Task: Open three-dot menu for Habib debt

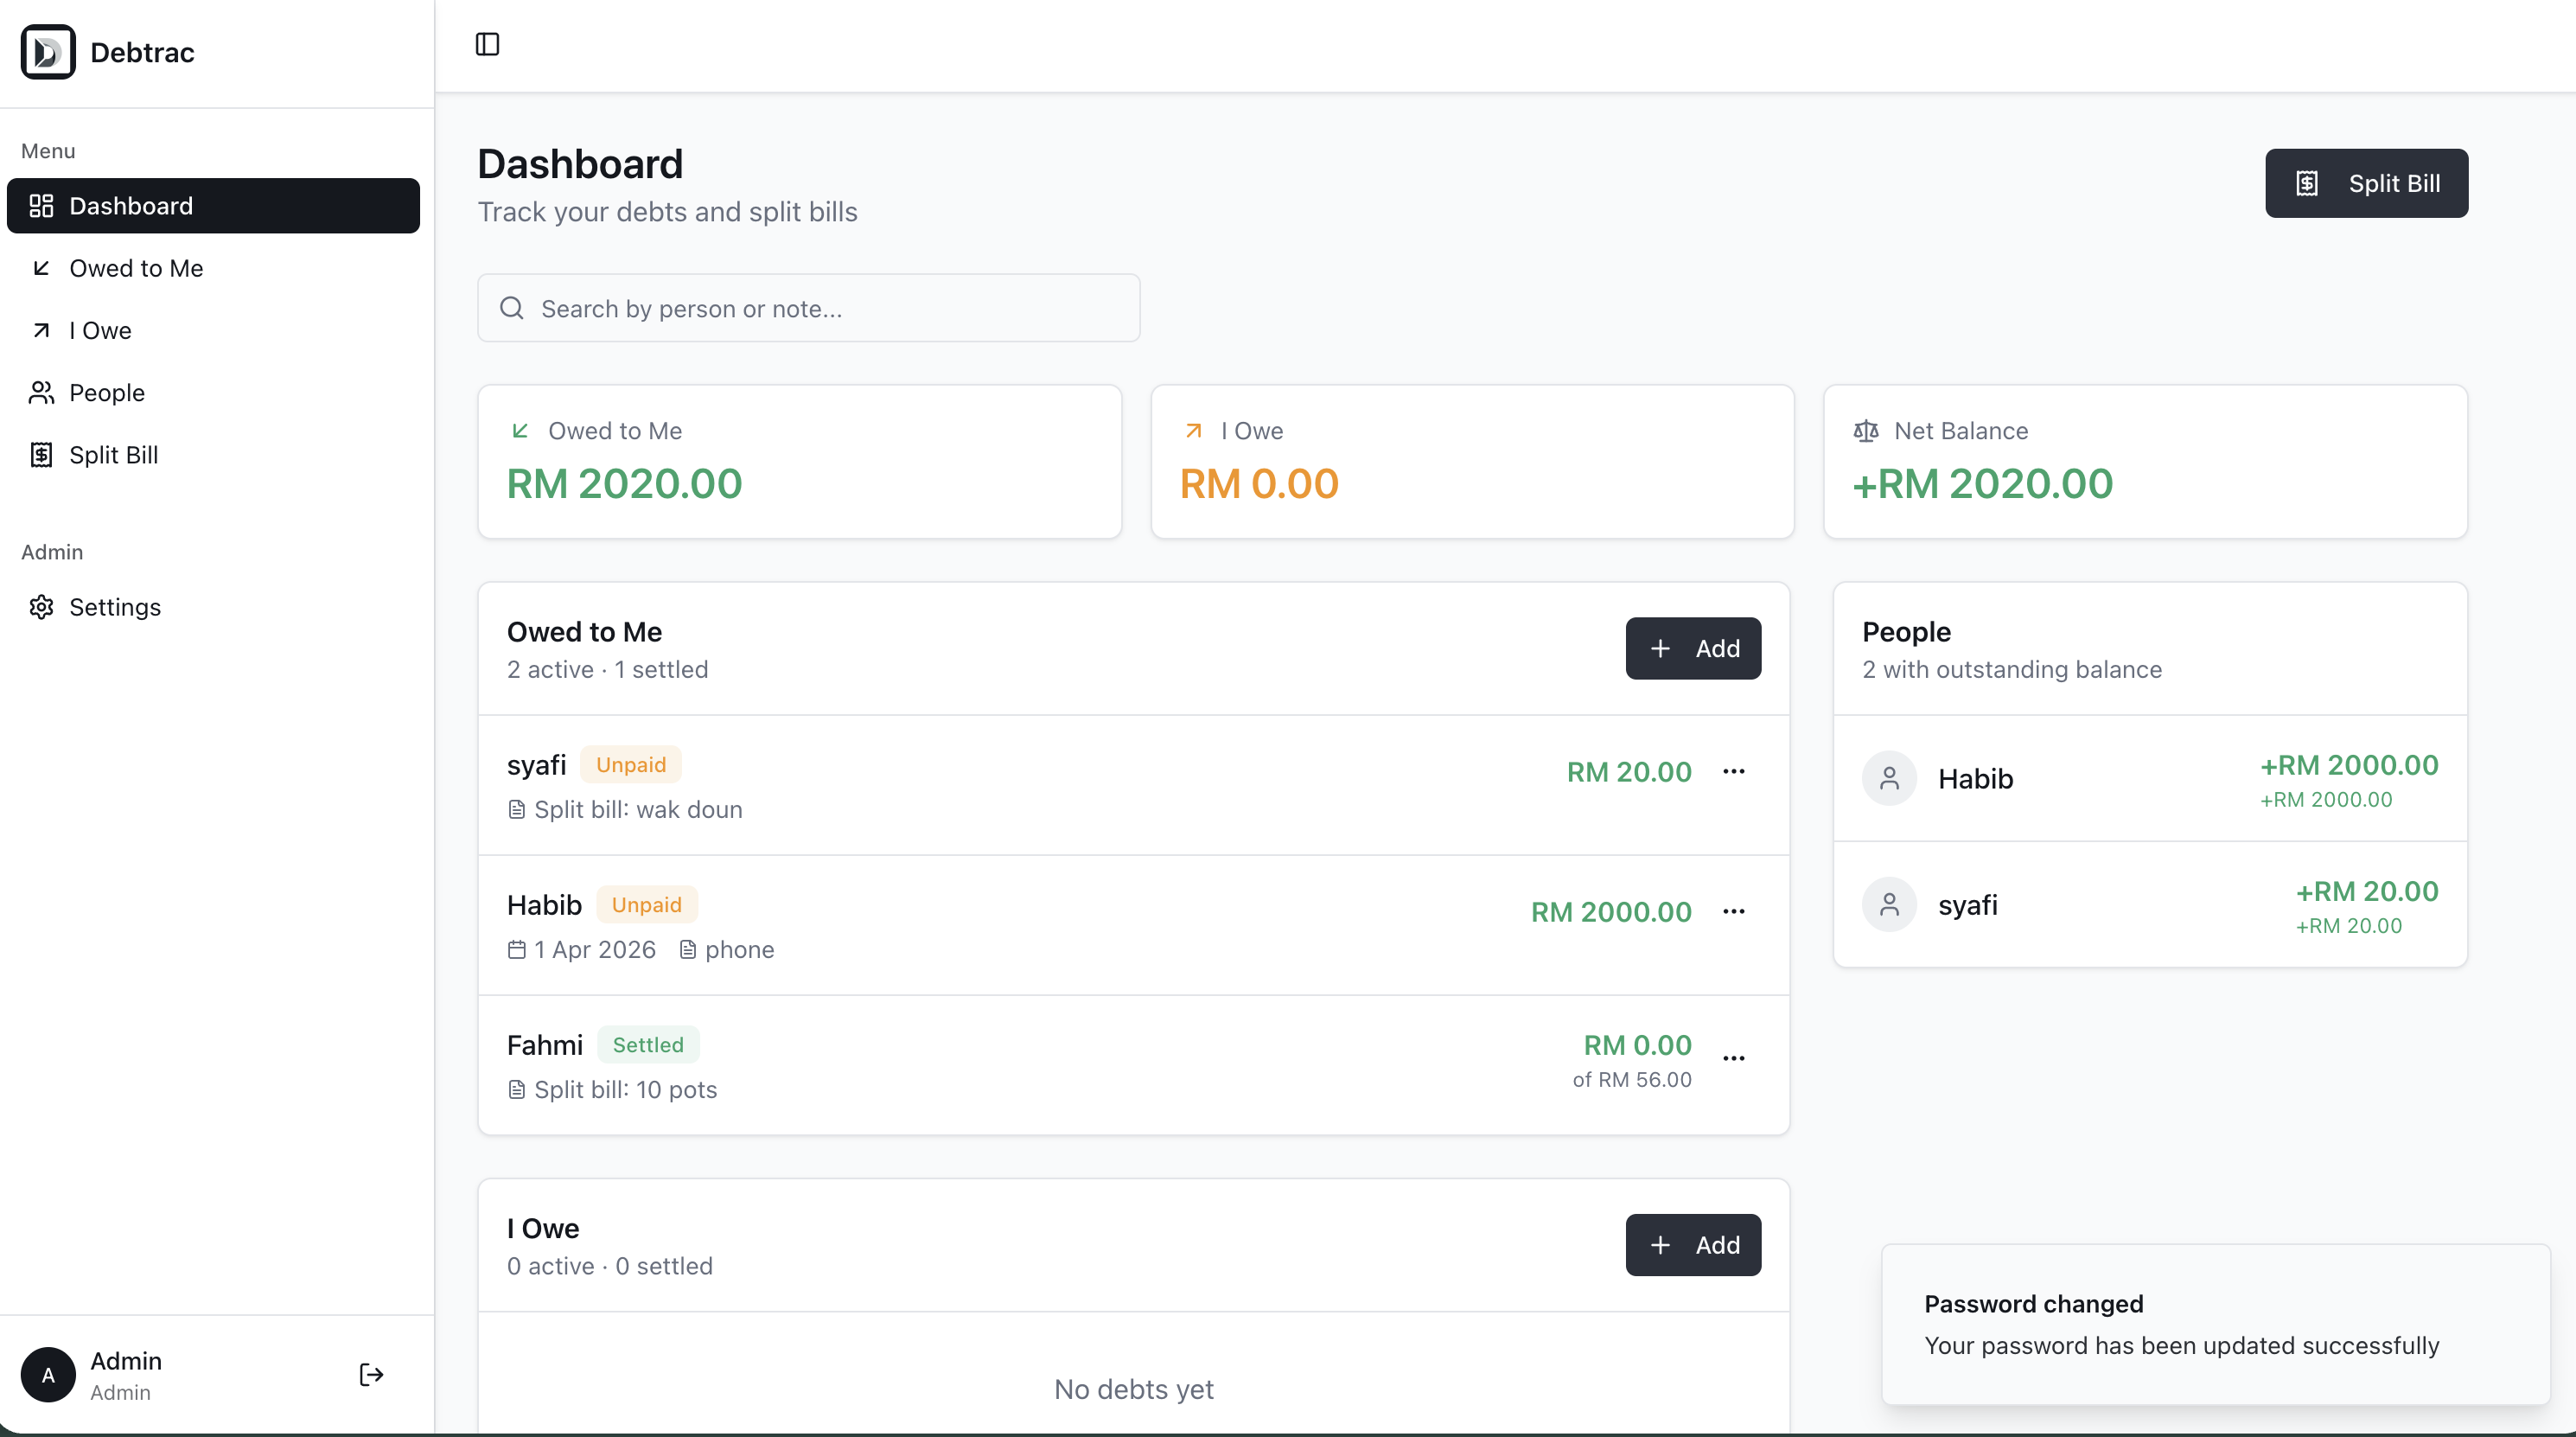Action: pos(1734,911)
